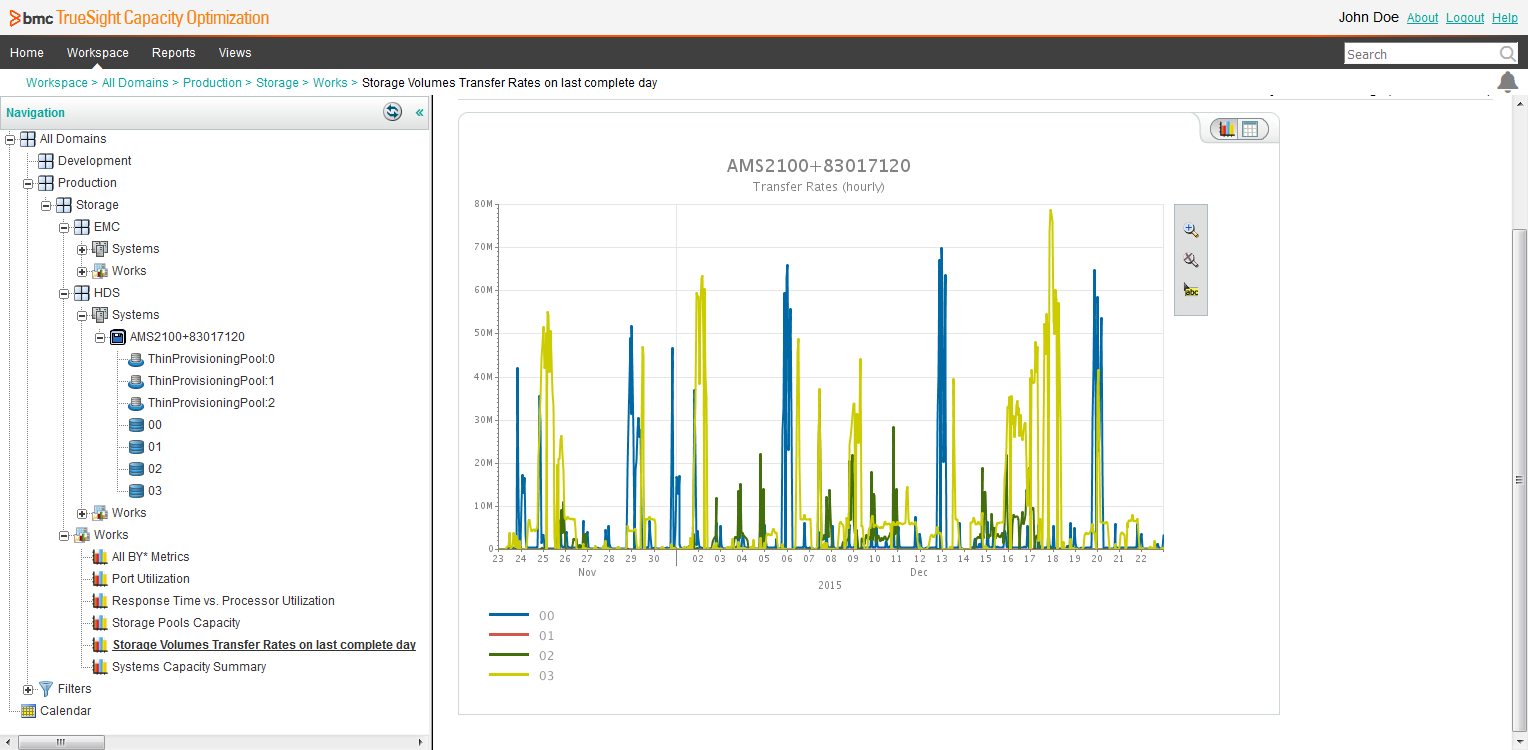Collapse the HDS tree node

(64, 293)
